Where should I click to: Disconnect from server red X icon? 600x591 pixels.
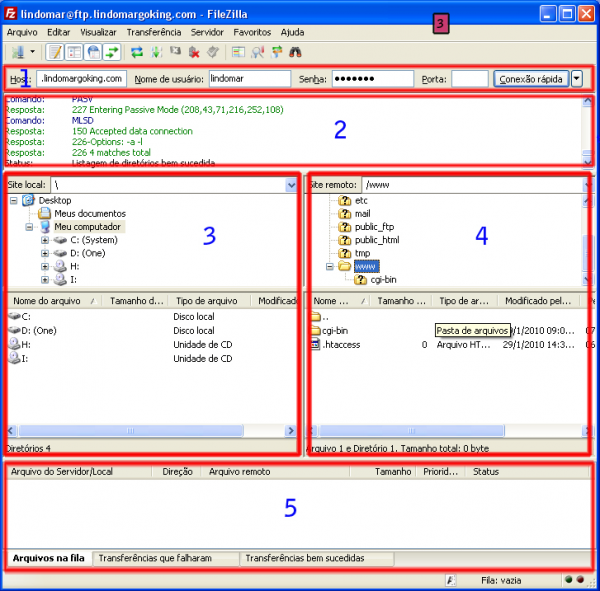[x=194, y=52]
